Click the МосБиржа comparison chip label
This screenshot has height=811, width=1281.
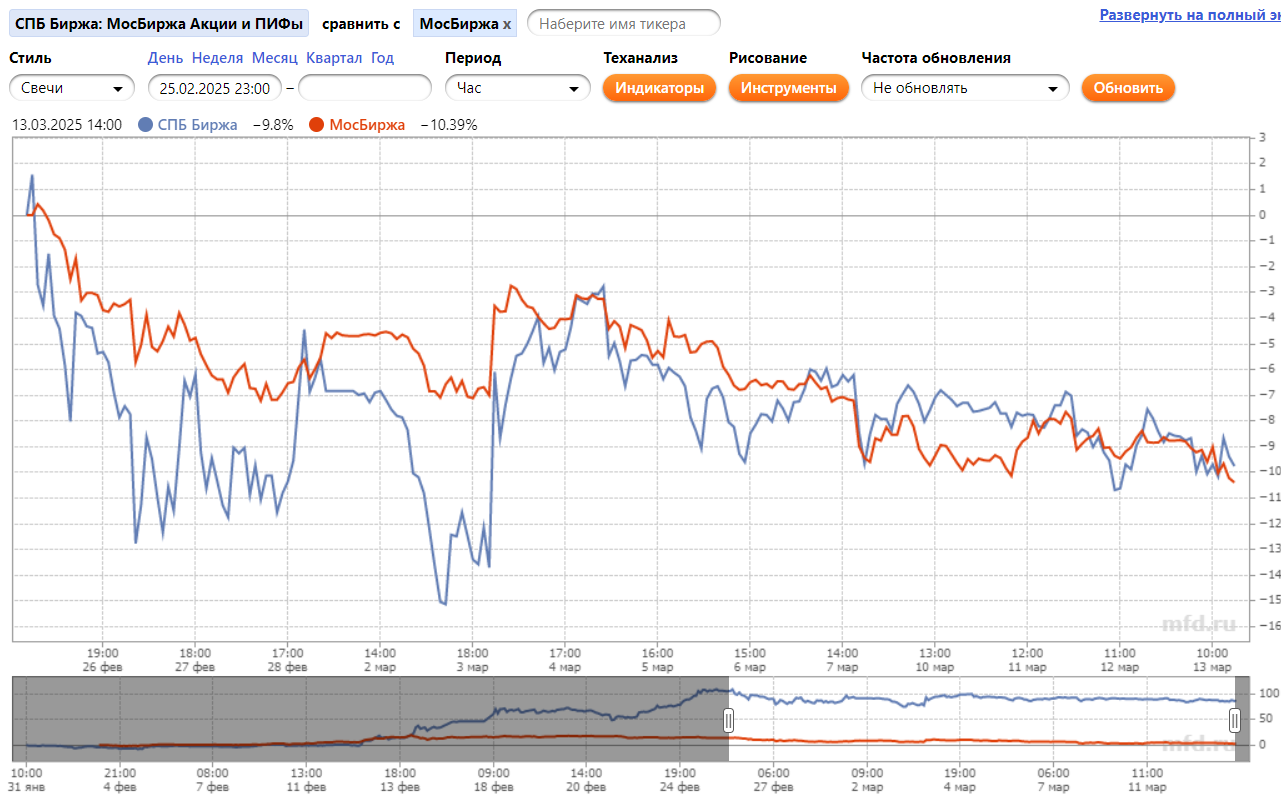(x=459, y=23)
